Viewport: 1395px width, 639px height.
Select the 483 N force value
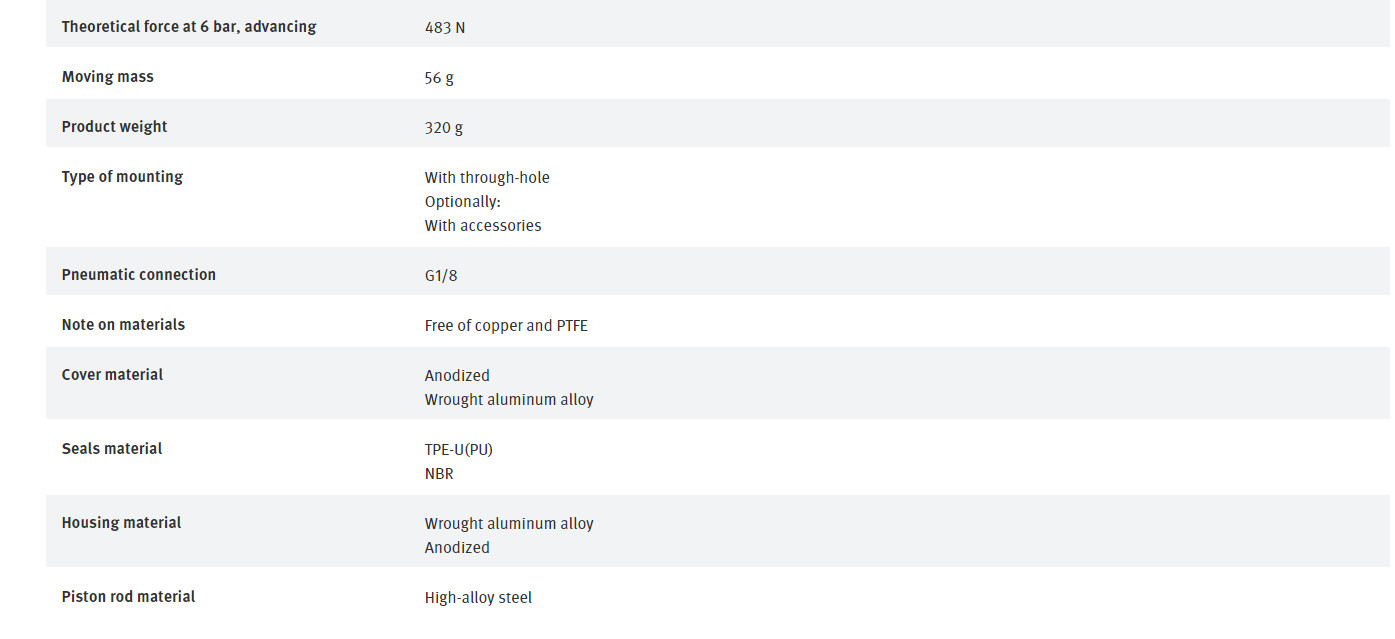[x=445, y=28]
